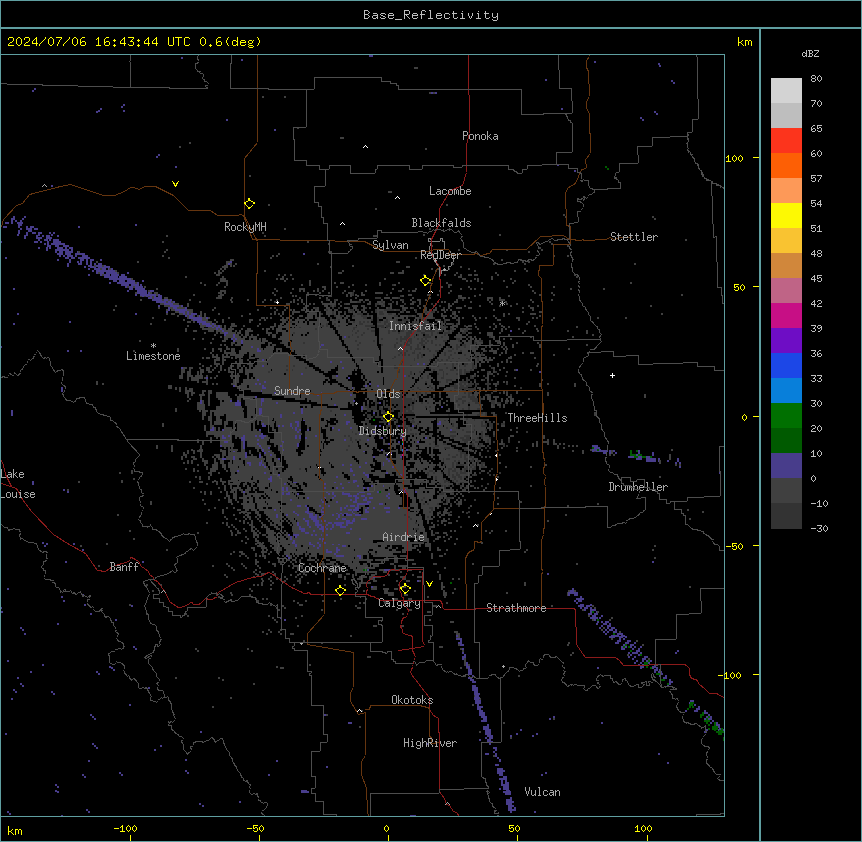Click the Airdrie city label
This screenshot has height=842, width=862.
pos(404,537)
